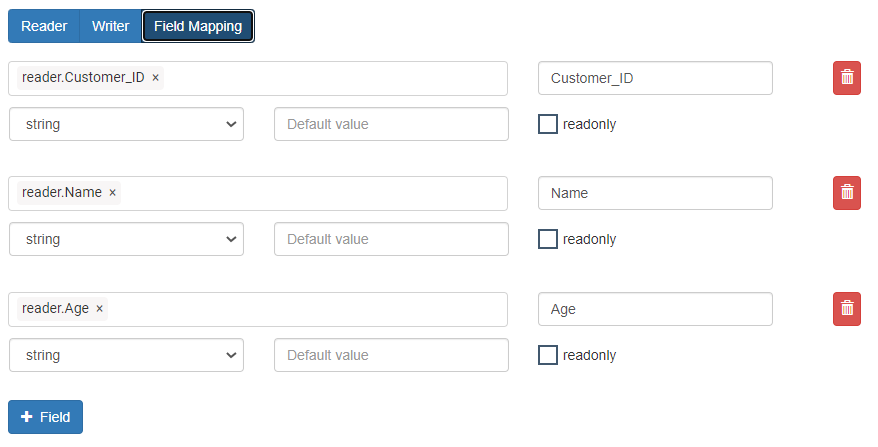Viewport: 878px width, 447px height.
Task: Delete the Age field mapping row
Action: pyautogui.click(x=846, y=309)
